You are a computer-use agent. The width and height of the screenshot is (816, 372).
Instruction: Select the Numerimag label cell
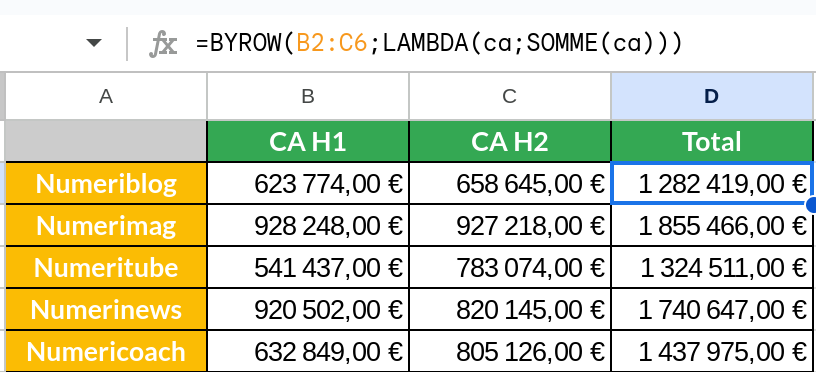point(106,226)
